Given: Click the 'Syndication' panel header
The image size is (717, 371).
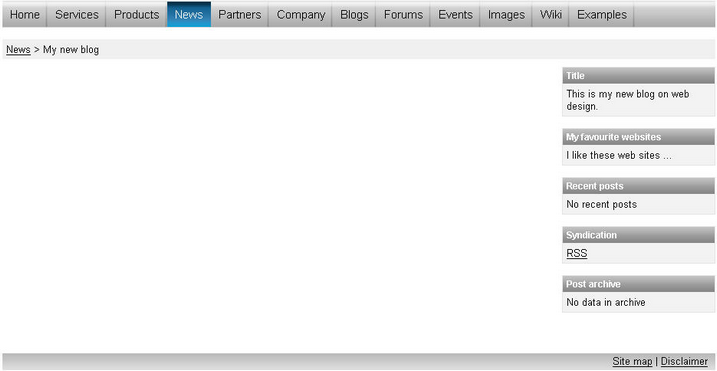Looking at the screenshot, I should click(x=638, y=235).
